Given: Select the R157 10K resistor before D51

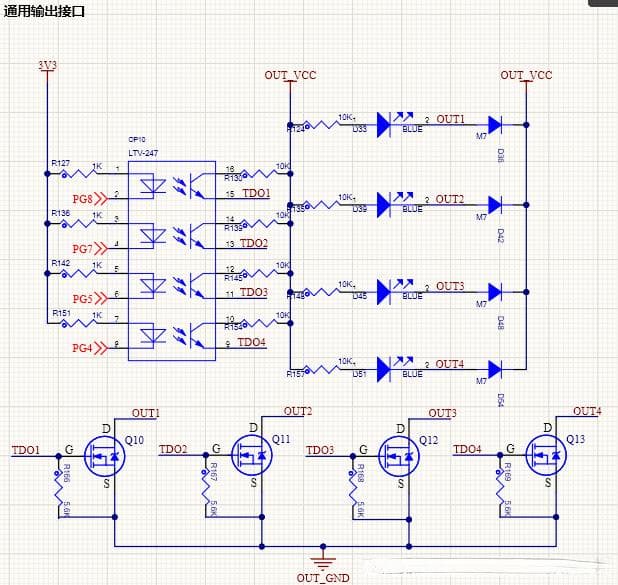Looking at the screenshot, I should coord(322,369).
